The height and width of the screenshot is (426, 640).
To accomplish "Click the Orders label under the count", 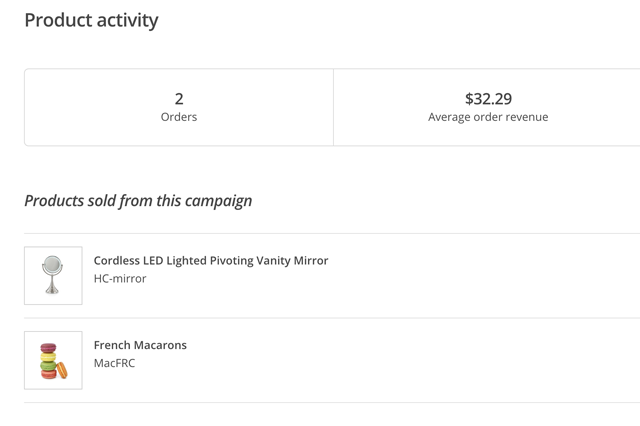I will tap(179, 117).
